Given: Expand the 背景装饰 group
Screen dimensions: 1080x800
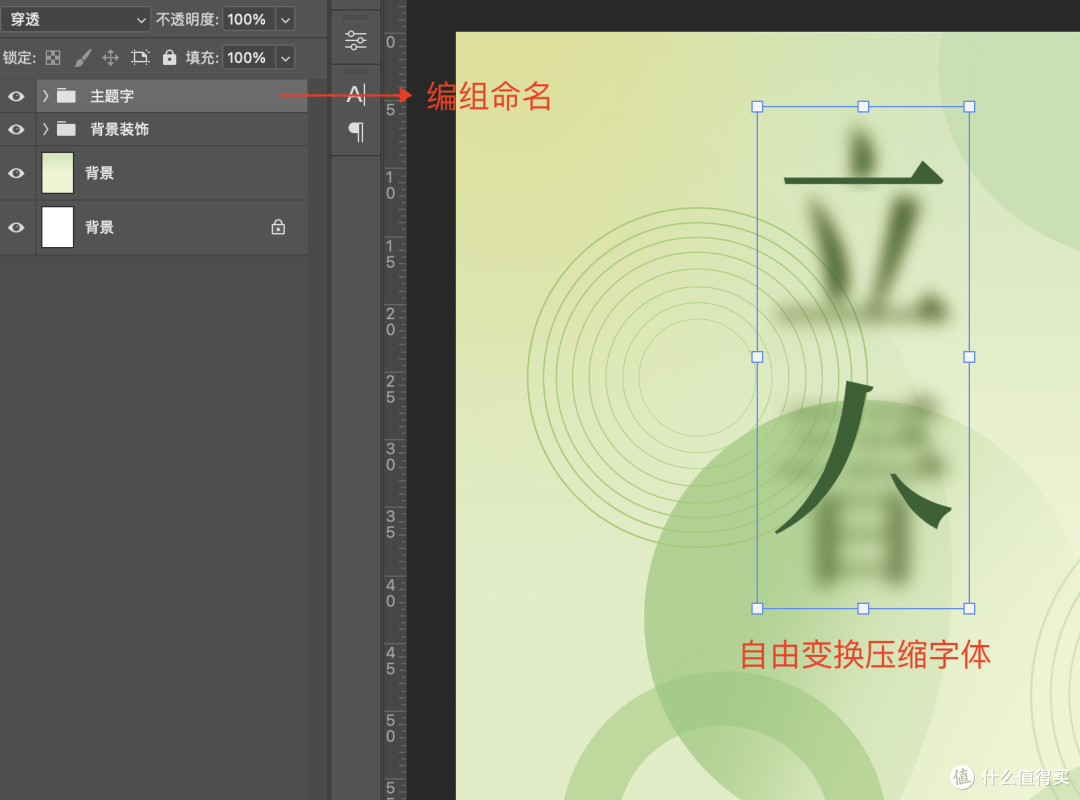Looking at the screenshot, I should (45, 129).
